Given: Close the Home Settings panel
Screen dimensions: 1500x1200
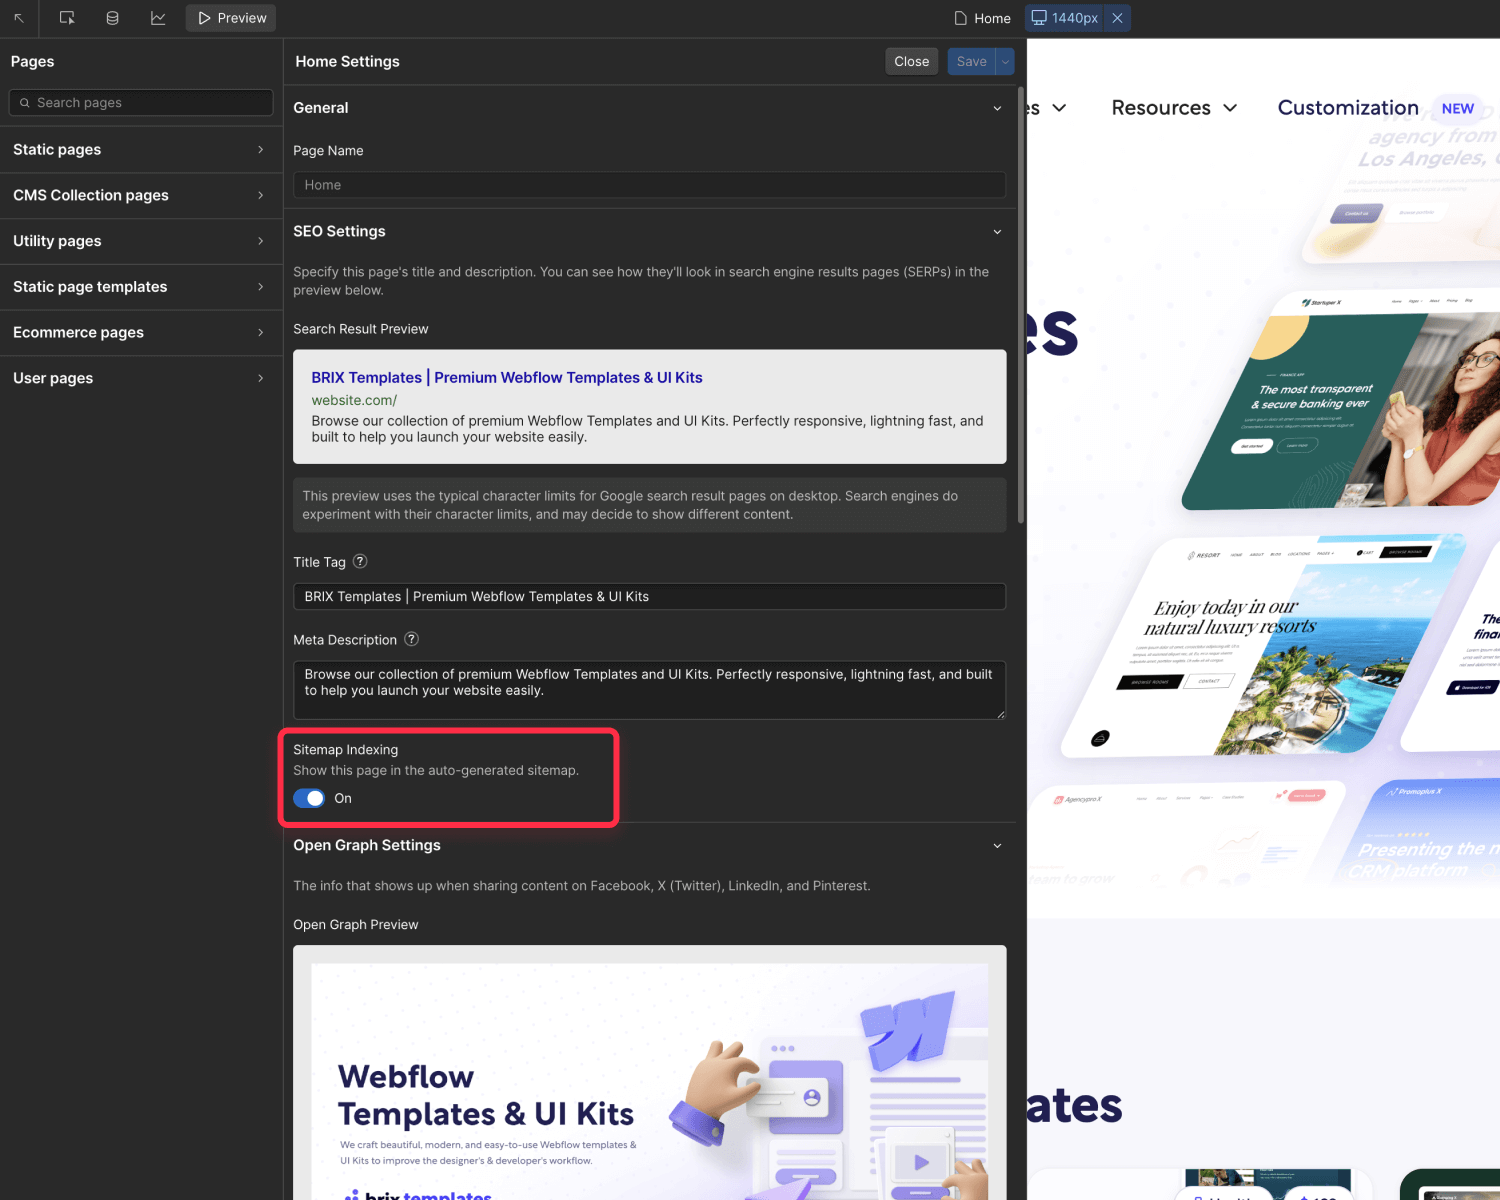Looking at the screenshot, I should pyautogui.click(x=911, y=61).
